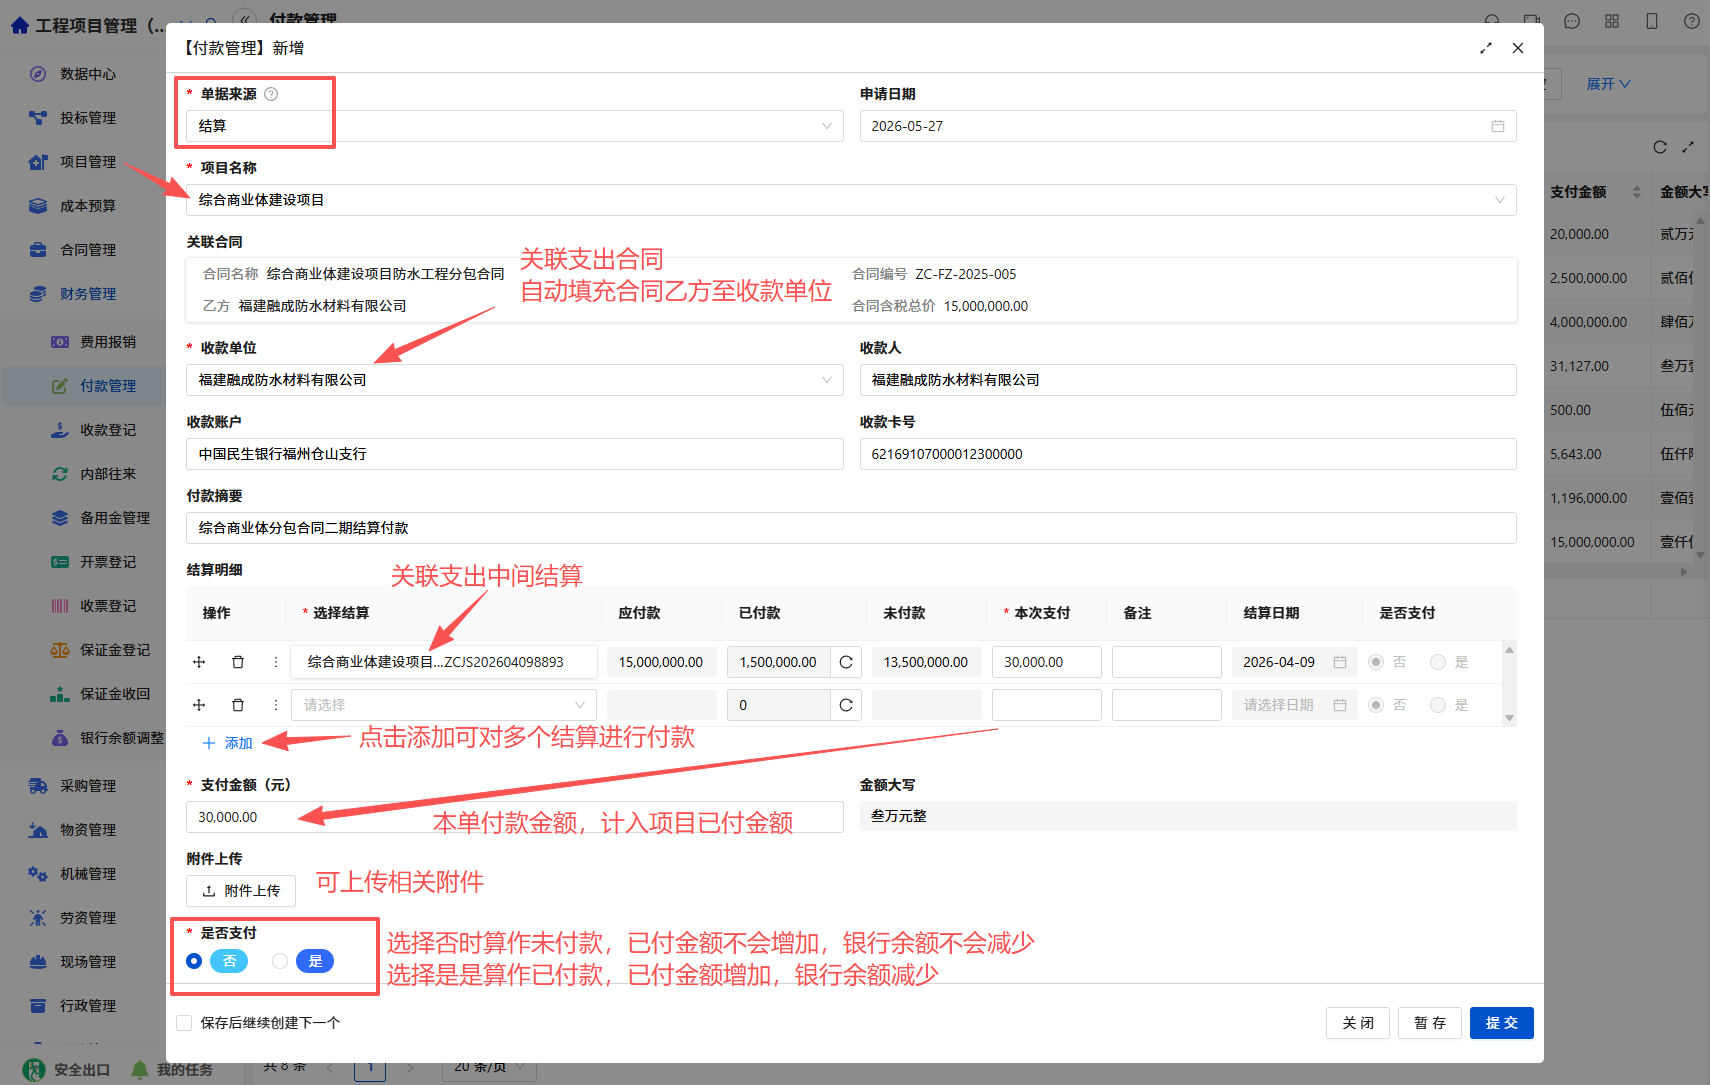Select 是 radio in second settlement row
The image size is (1710, 1085).
tap(1438, 705)
